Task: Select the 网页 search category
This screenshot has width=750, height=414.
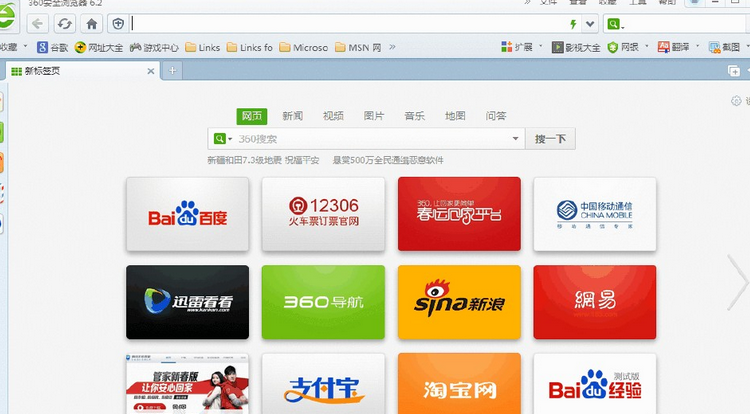Action: (252, 116)
